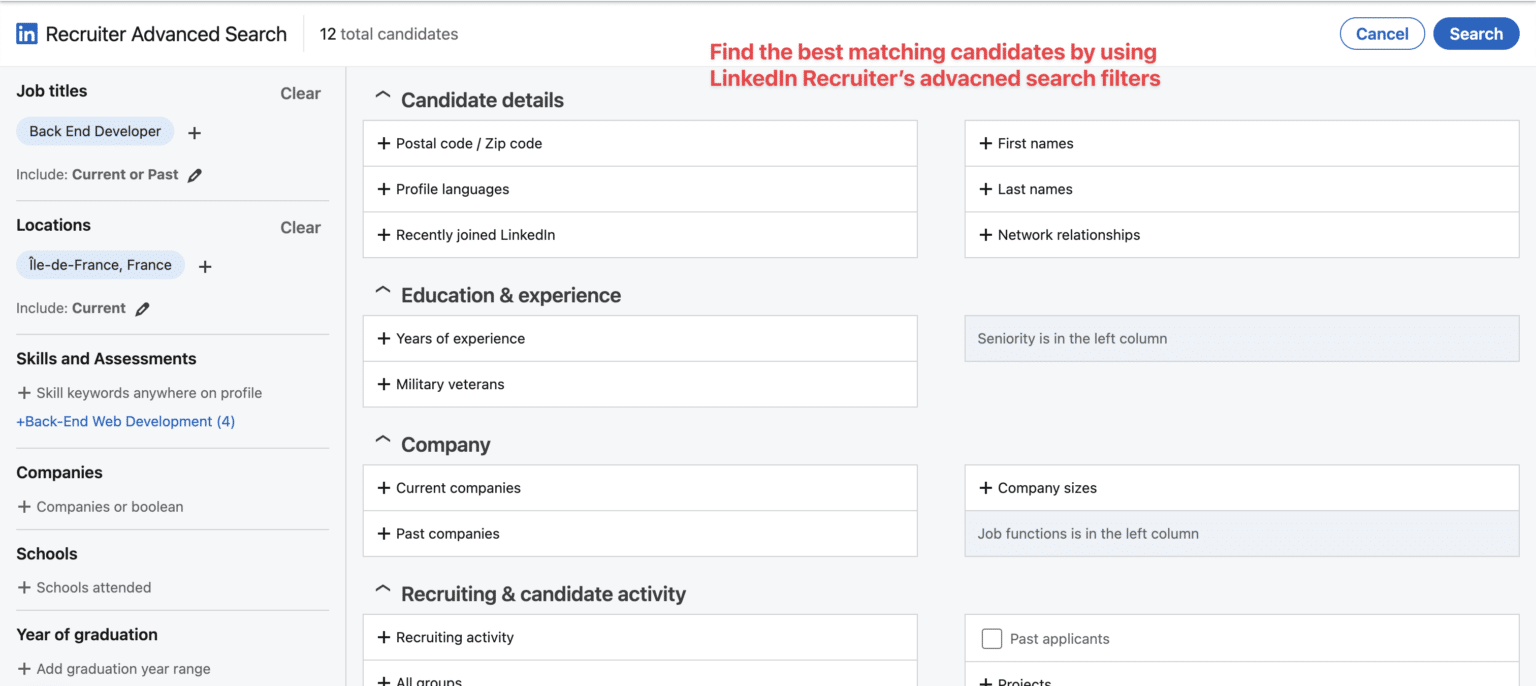Click the Search button
1536x686 pixels.
pyautogui.click(x=1476, y=33)
